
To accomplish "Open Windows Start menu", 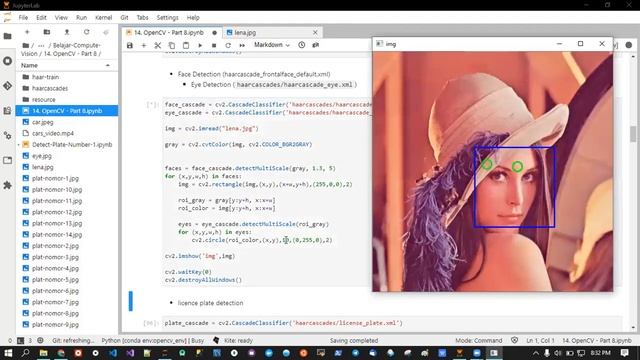I will pos(8,353).
